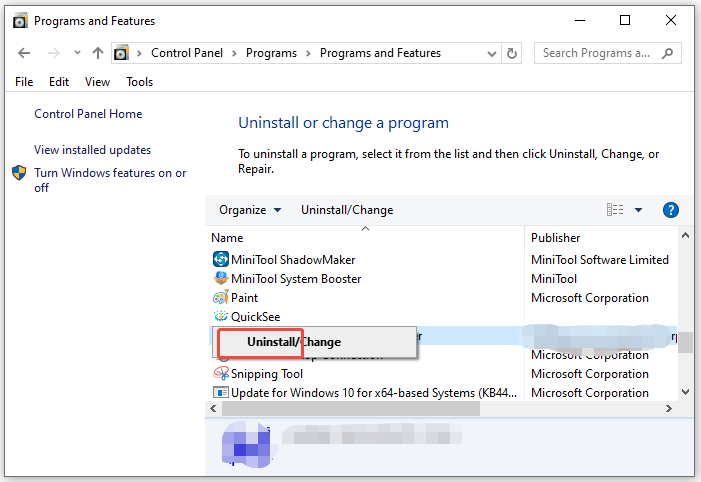
Task: Open Help with the blue question icon
Action: [x=671, y=210]
